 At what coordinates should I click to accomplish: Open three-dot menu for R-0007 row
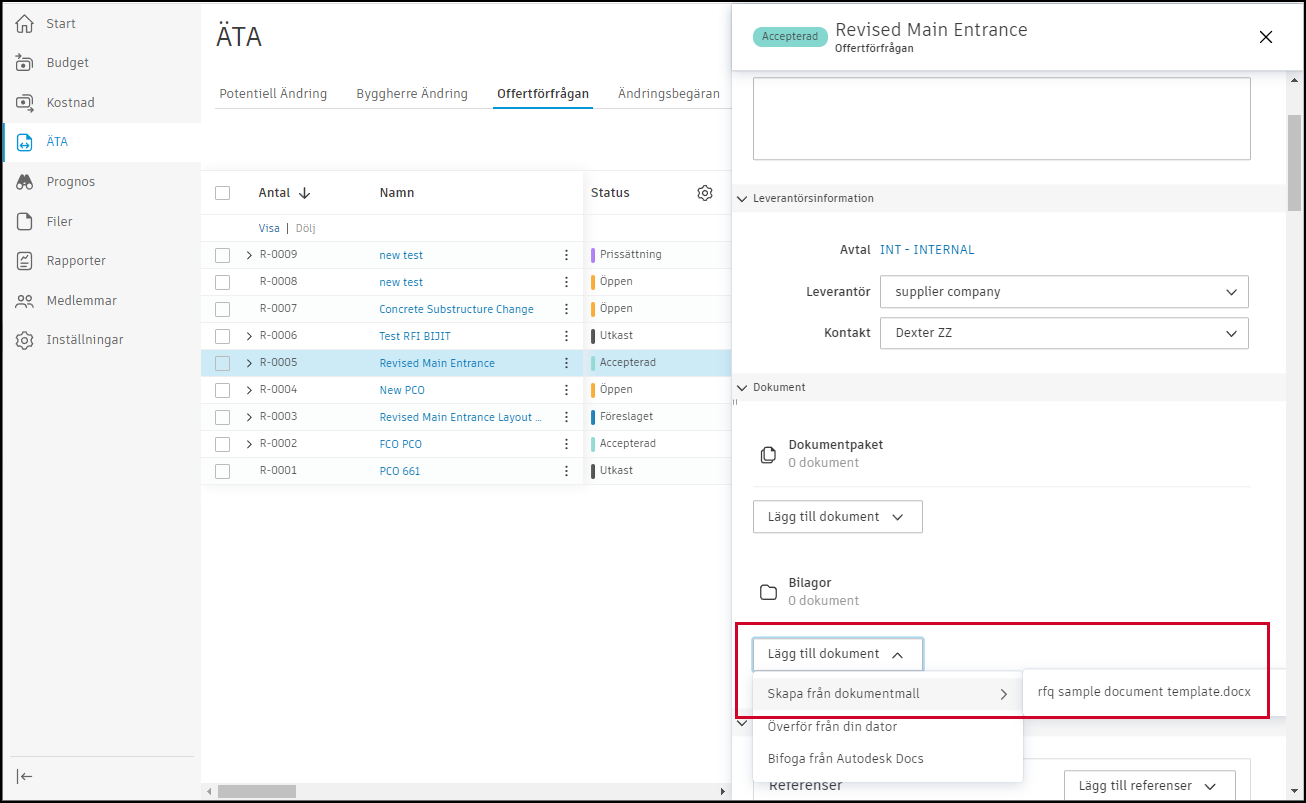(566, 309)
